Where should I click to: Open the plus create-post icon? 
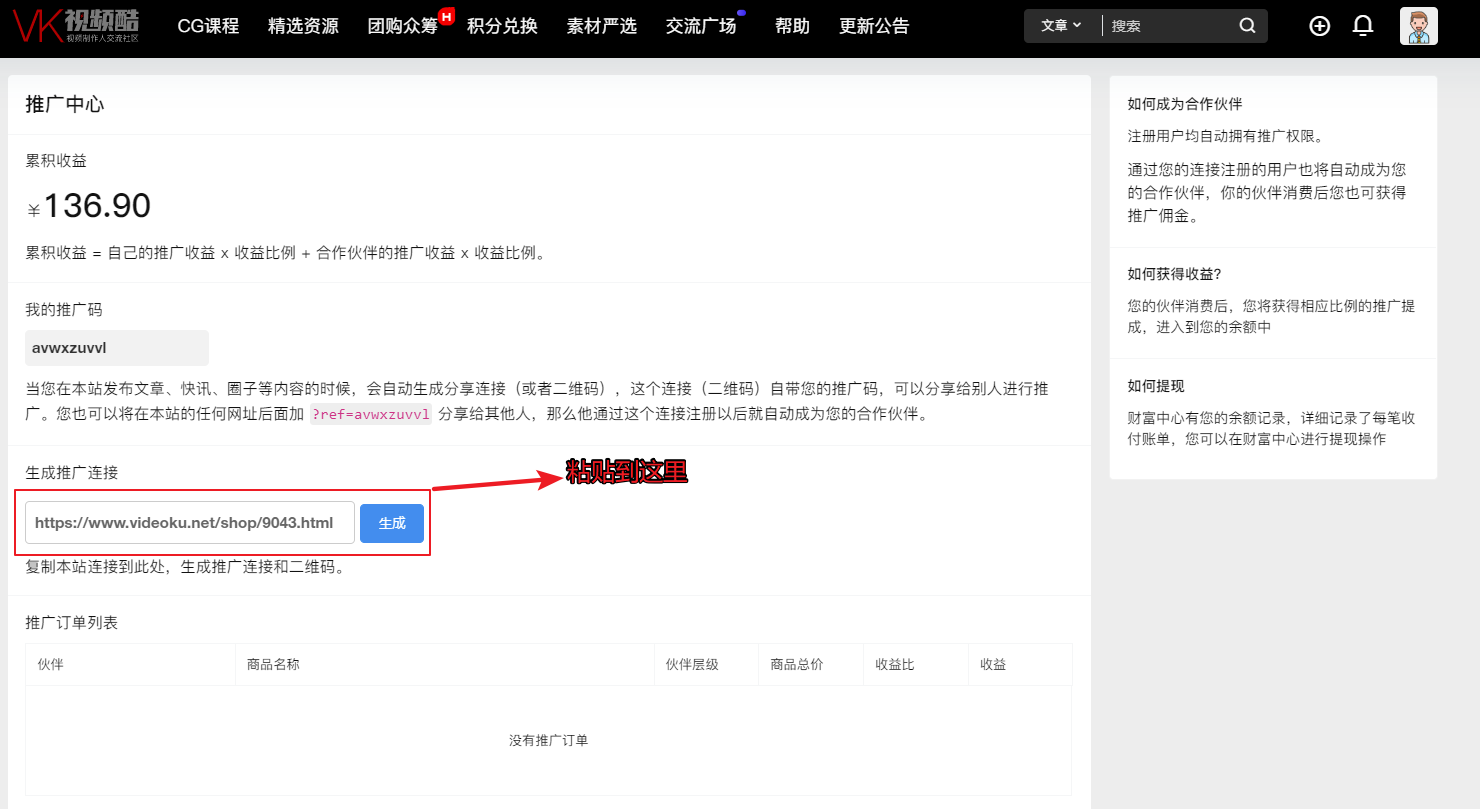point(1319,26)
